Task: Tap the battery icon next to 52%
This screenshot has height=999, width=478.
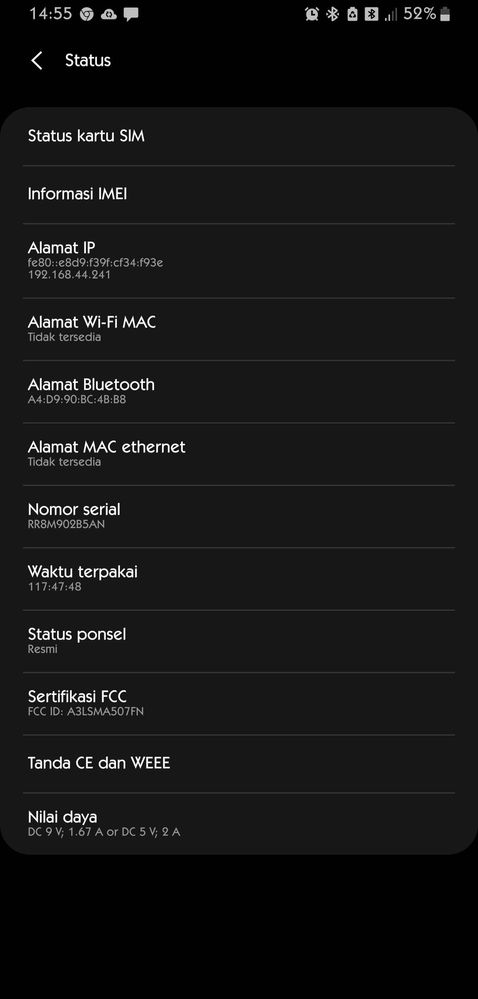Action: click(x=445, y=14)
